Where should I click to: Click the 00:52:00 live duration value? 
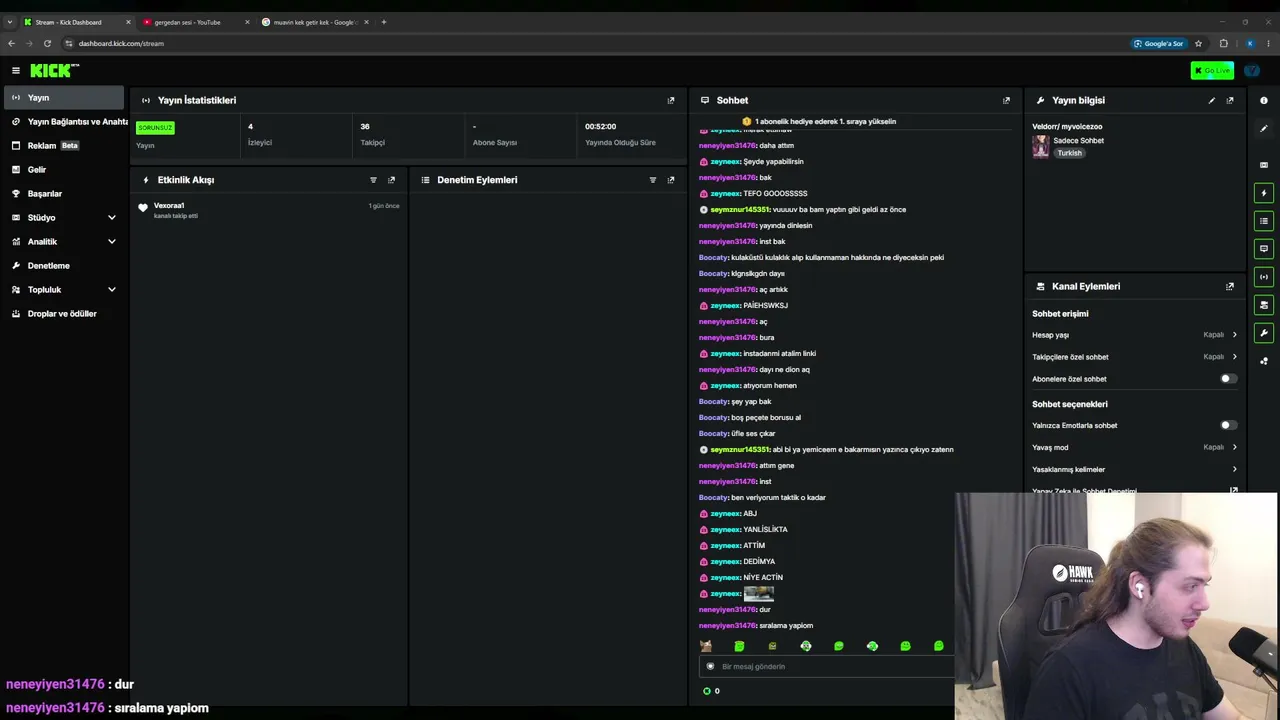pyautogui.click(x=600, y=126)
